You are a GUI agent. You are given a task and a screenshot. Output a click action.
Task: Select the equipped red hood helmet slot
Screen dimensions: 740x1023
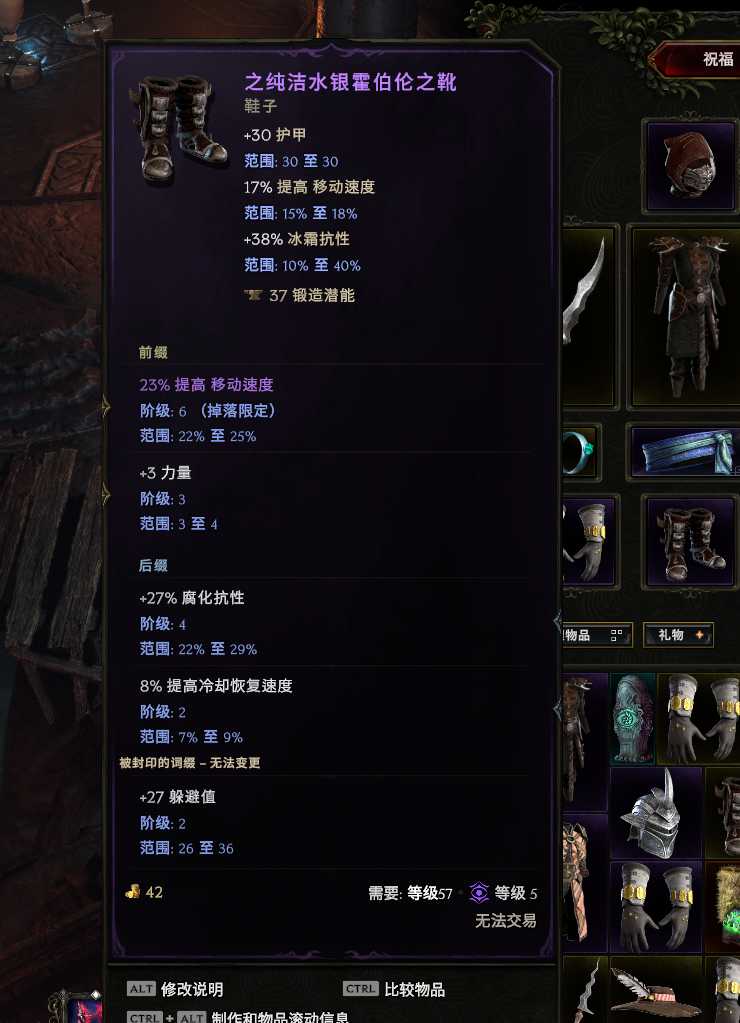pos(690,166)
